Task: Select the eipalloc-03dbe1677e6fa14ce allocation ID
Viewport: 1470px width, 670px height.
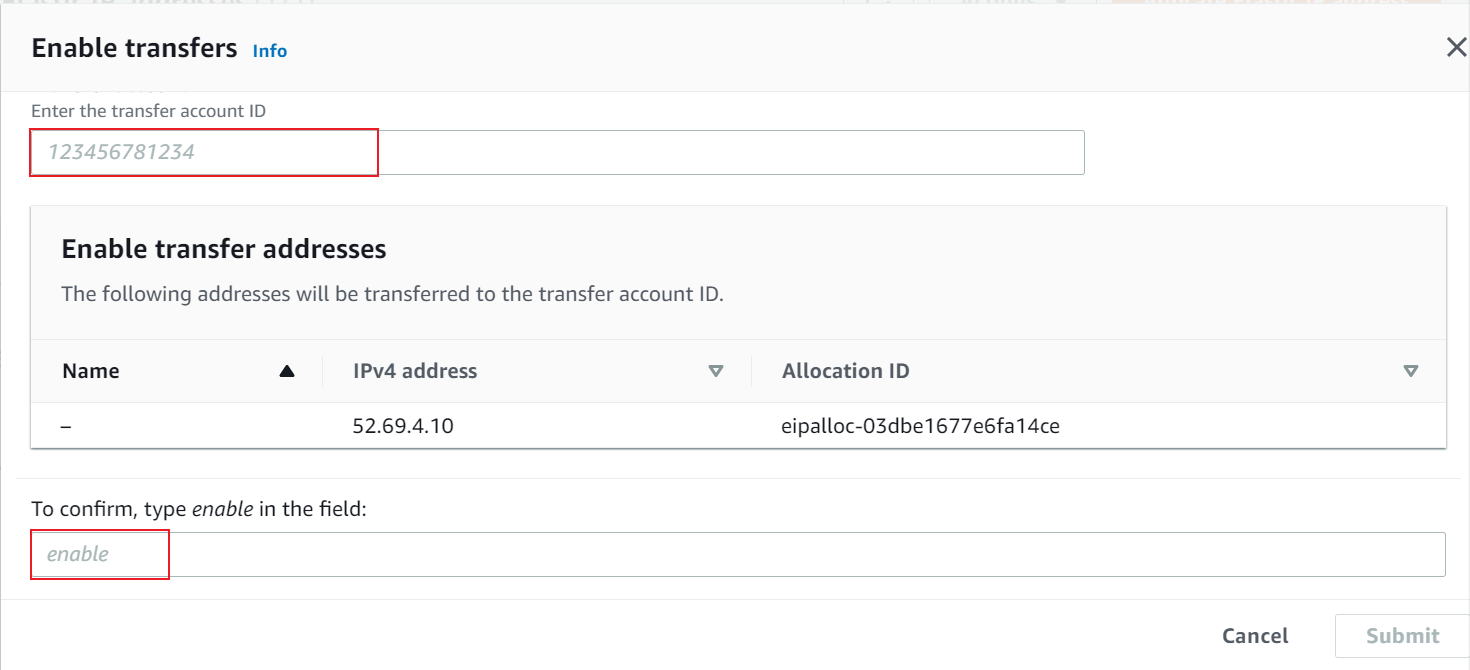Action: click(x=920, y=426)
